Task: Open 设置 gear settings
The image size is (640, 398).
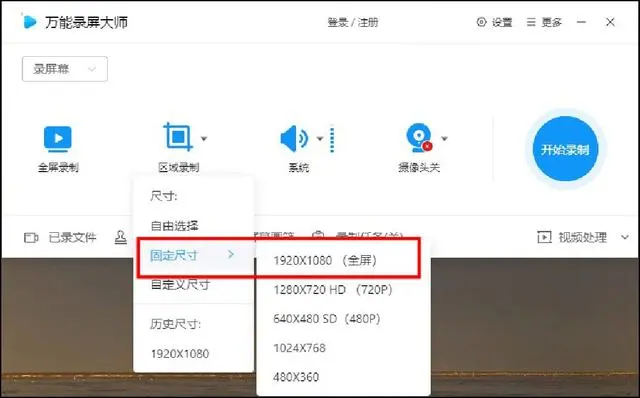Action: tap(494, 22)
